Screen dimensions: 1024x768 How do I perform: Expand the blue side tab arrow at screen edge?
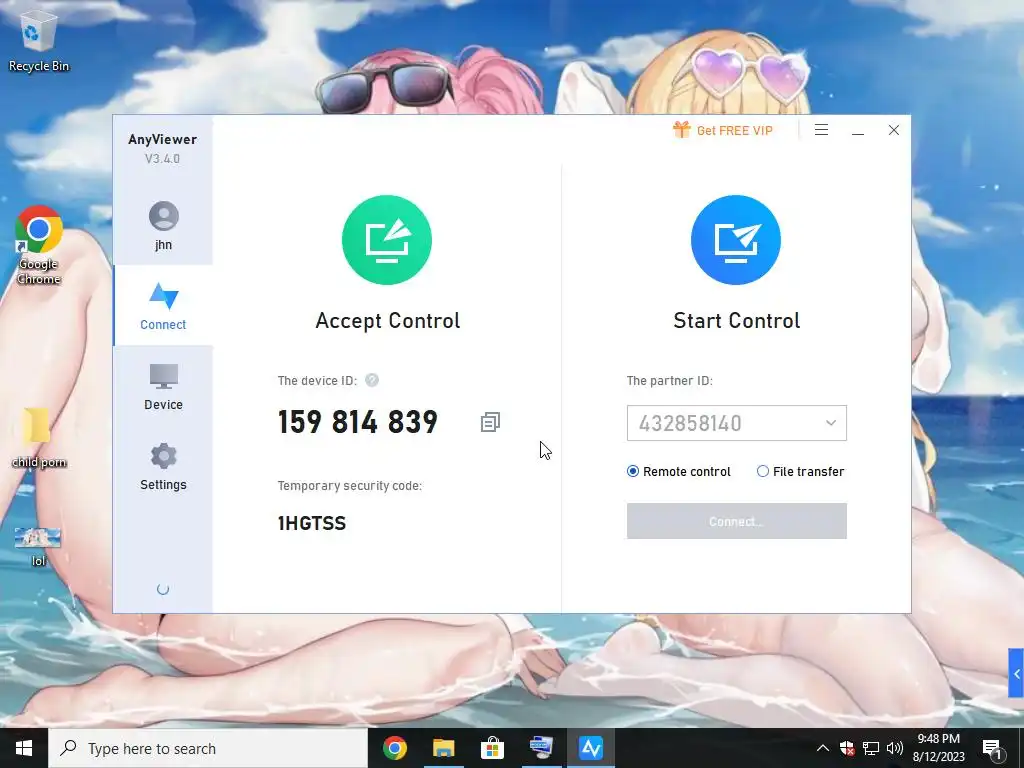coord(1016,674)
